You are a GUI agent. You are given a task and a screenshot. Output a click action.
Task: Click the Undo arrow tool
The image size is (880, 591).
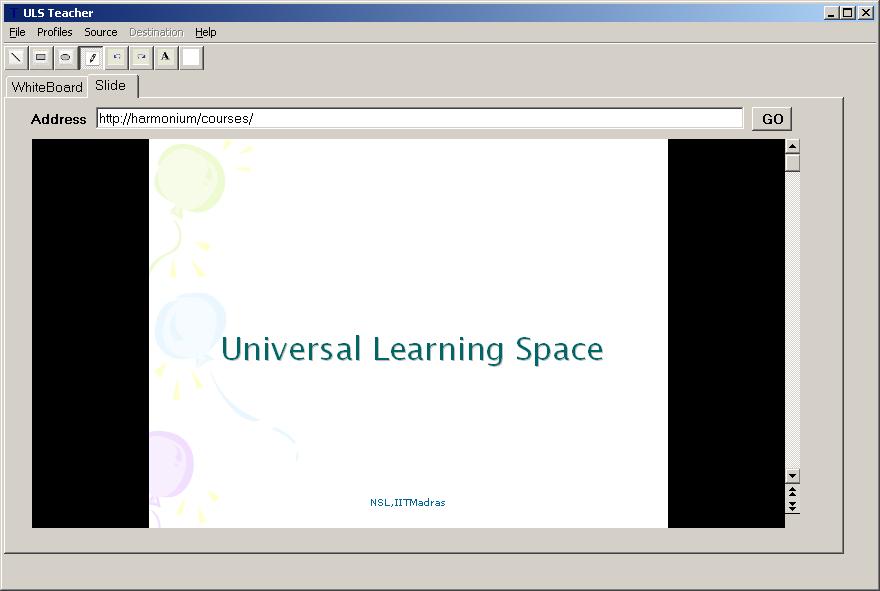point(117,58)
